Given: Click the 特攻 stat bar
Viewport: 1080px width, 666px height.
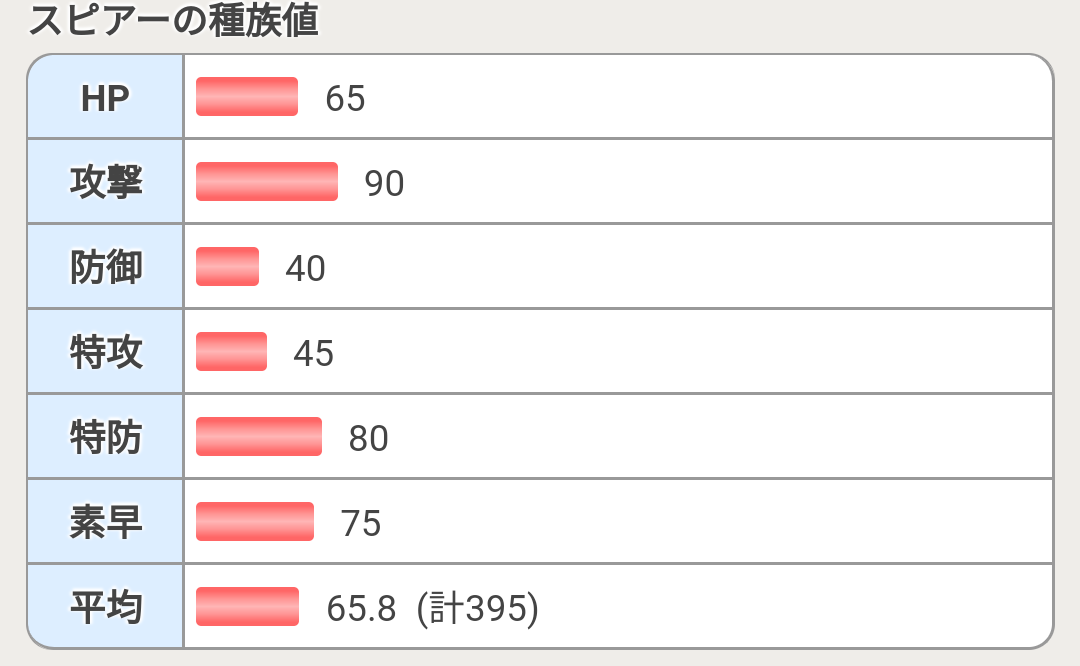Looking at the screenshot, I should (231, 352).
